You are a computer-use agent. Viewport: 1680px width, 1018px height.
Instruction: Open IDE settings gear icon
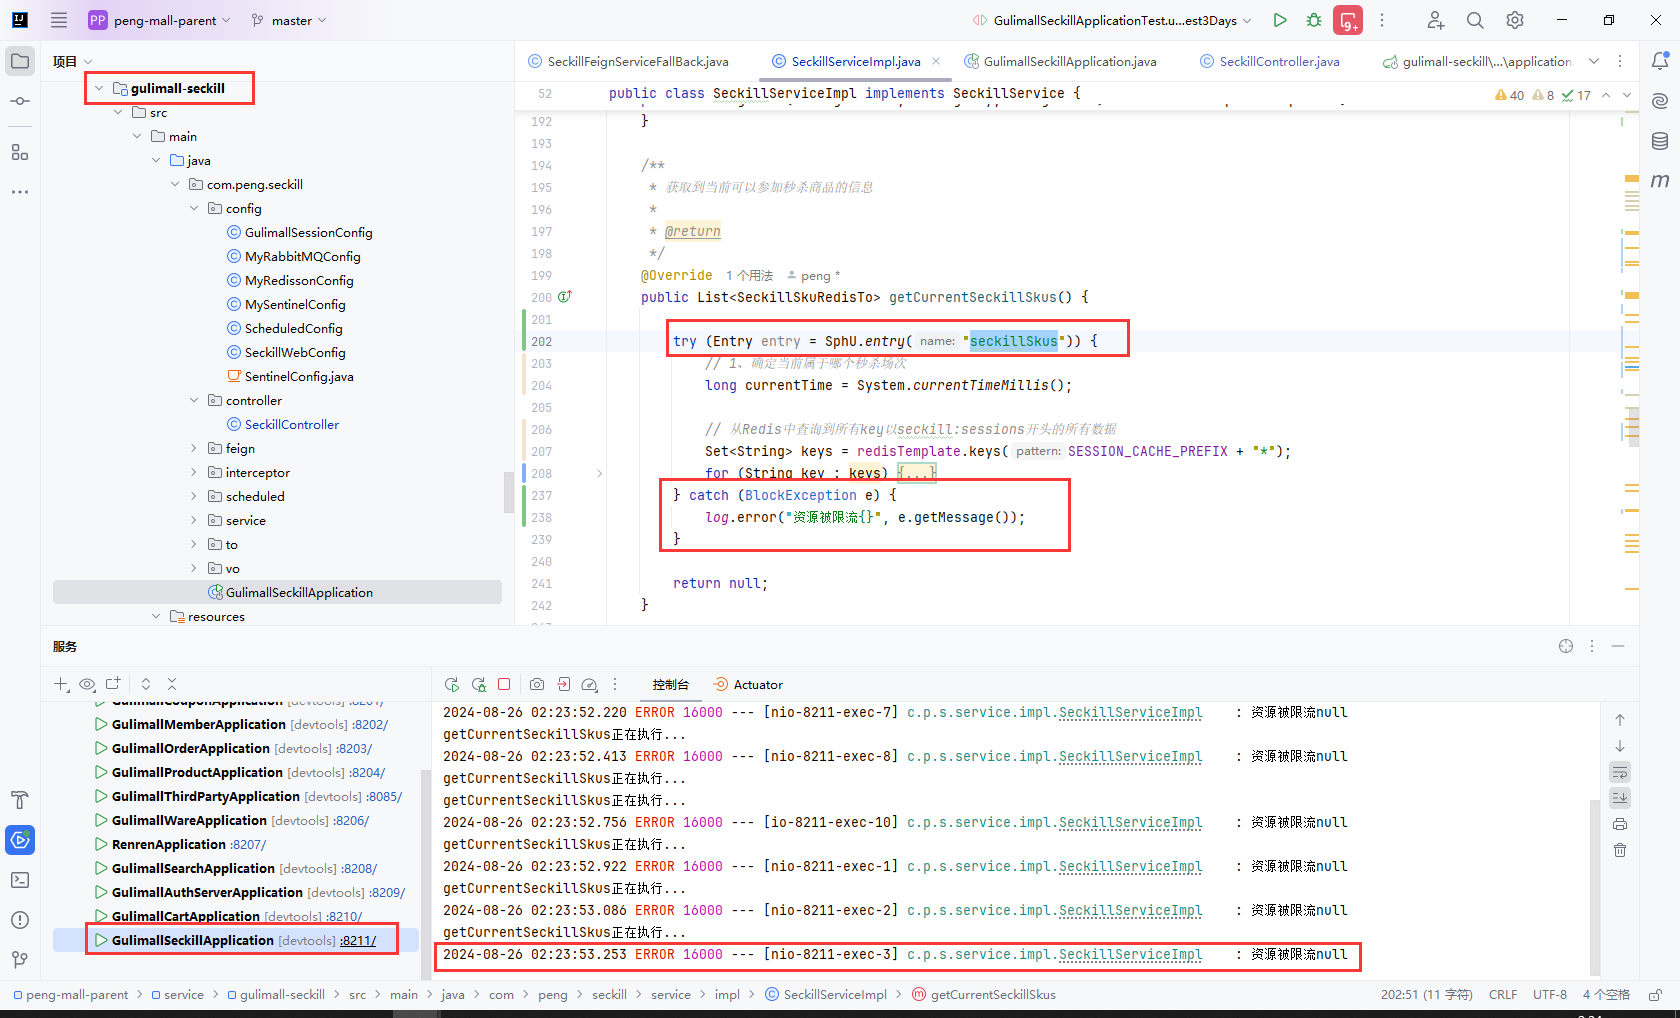(1515, 20)
